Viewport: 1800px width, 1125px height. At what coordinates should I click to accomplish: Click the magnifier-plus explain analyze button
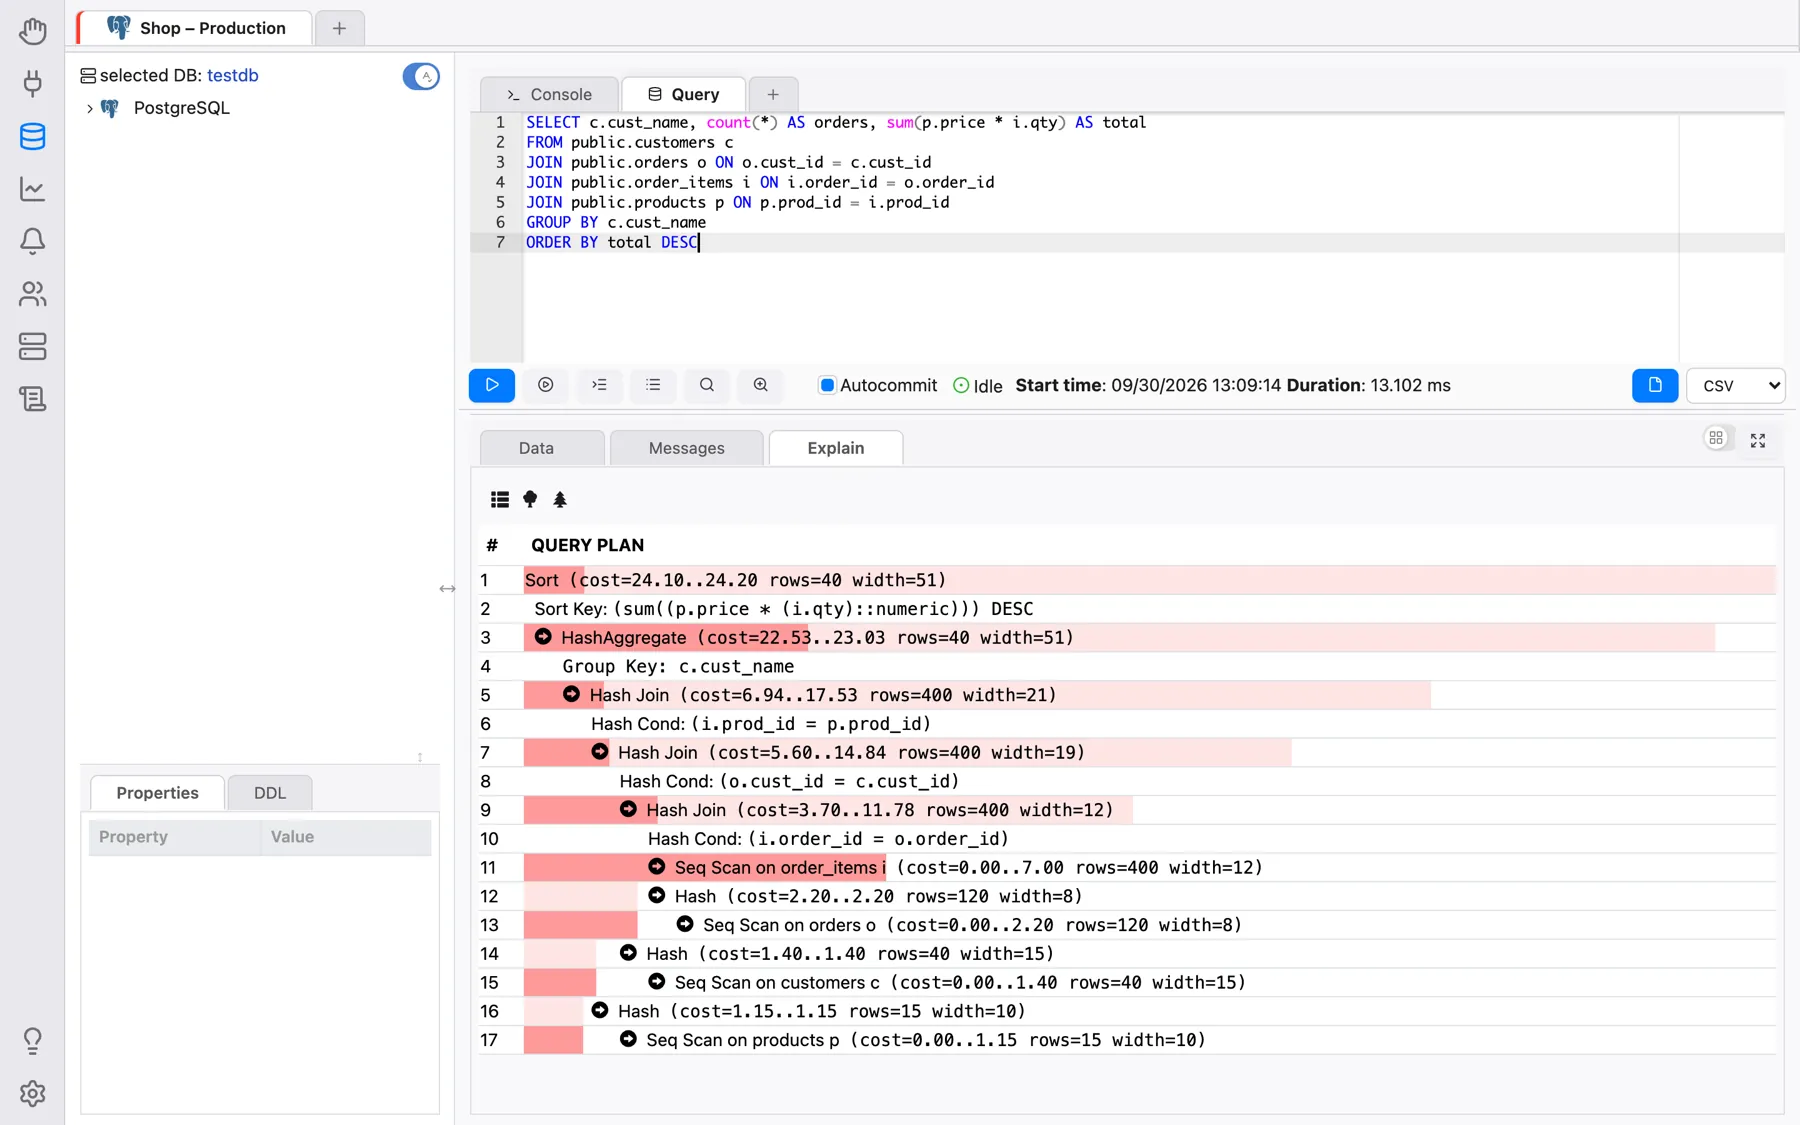[x=761, y=385]
